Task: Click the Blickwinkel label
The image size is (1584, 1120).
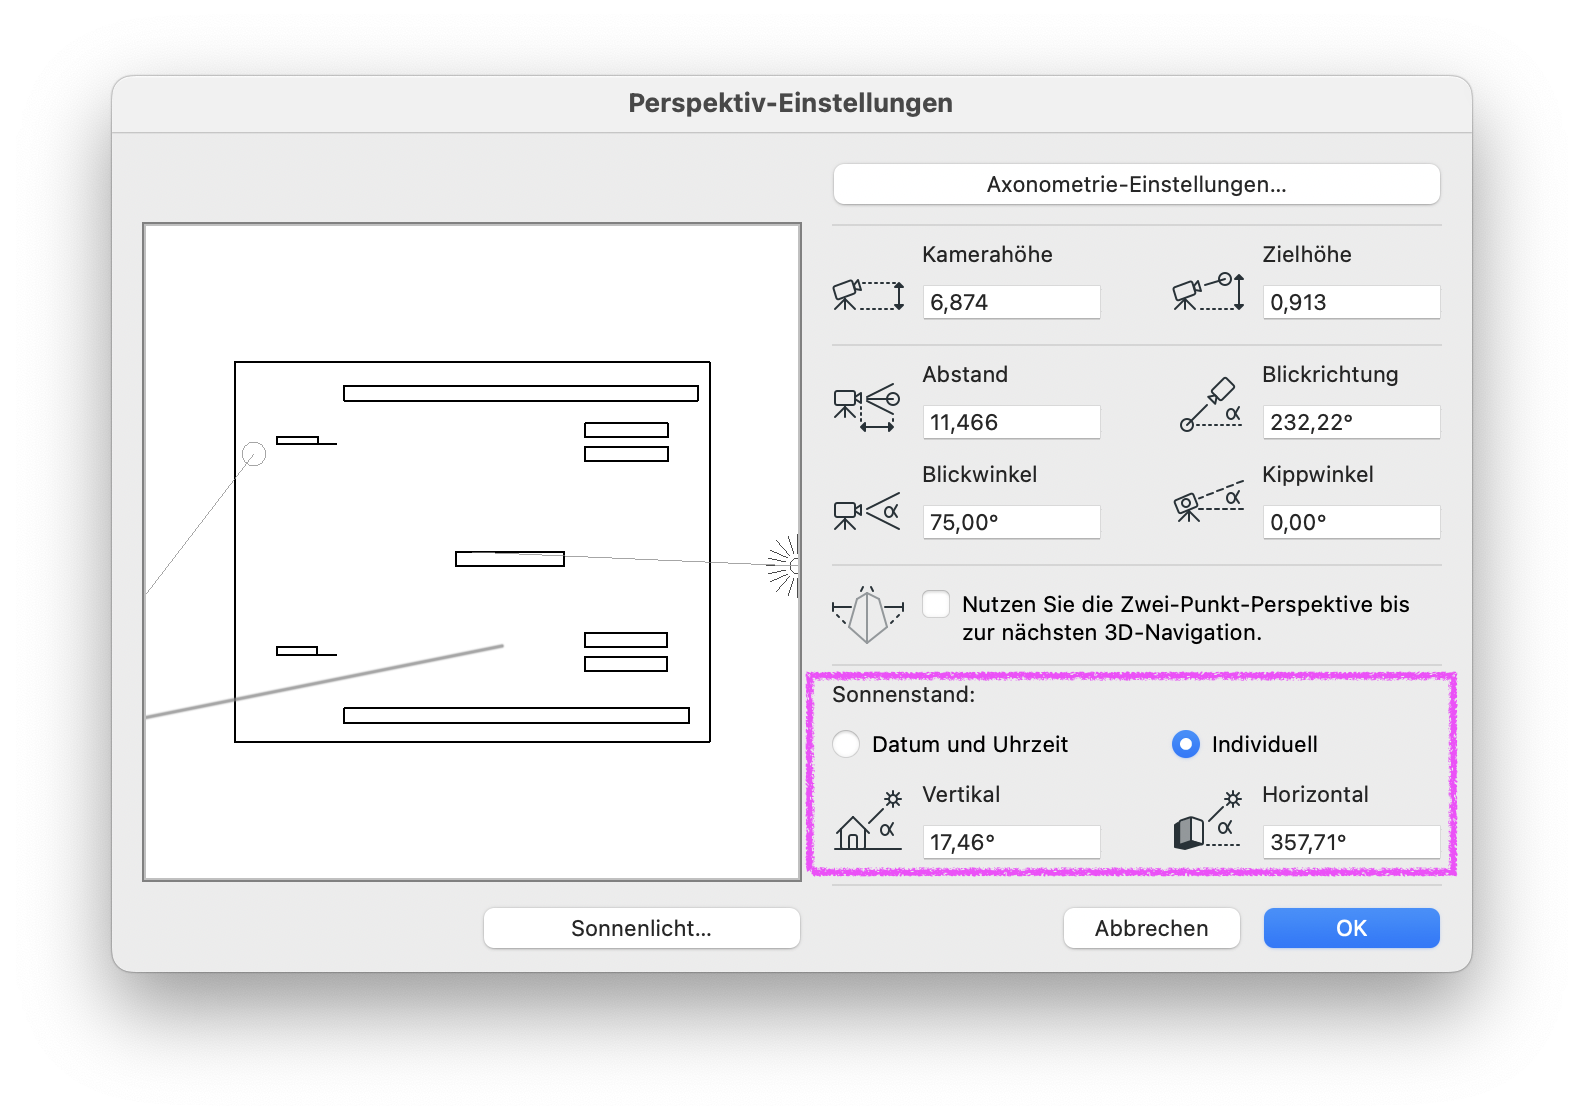Action: pos(979,474)
